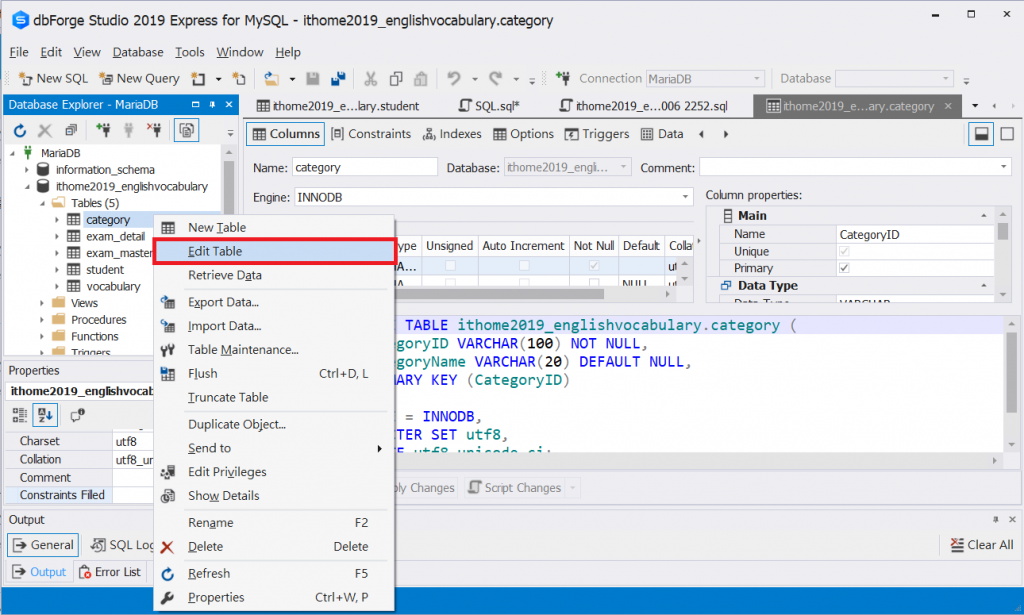1024x615 pixels.
Task: Toggle the Unsigned checkbox in first column row
Action: [450, 266]
